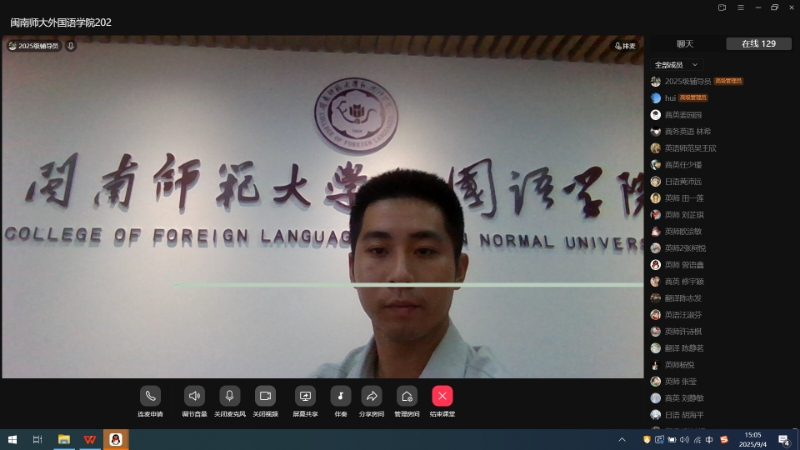800x450 pixels.
Task: Start 屏幕共享 screen sharing
Action: [x=306, y=396]
